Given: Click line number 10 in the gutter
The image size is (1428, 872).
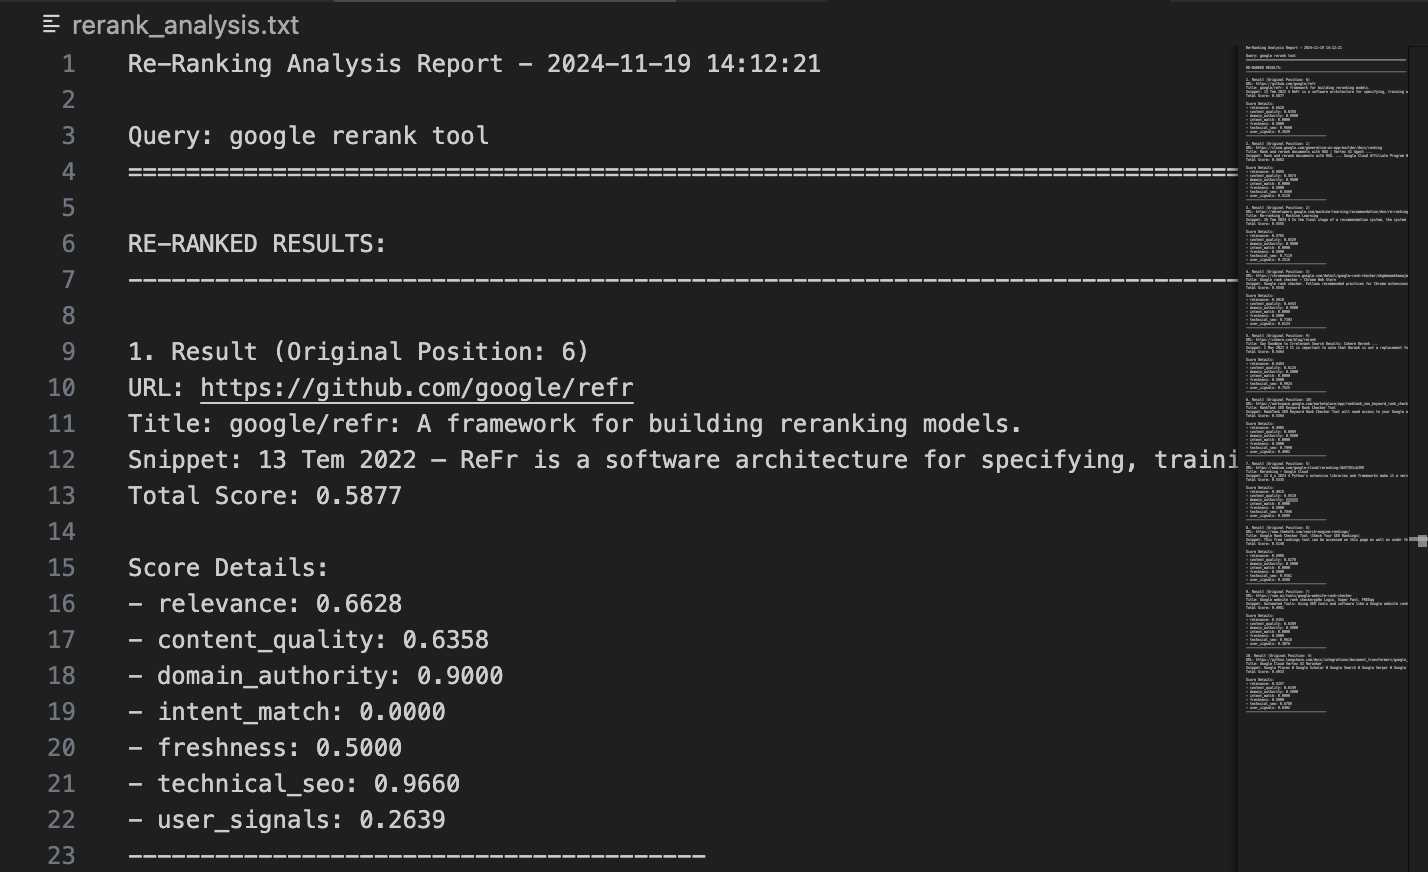Looking at the screenshot, I should pyautogui.click(x=62, y=388).
